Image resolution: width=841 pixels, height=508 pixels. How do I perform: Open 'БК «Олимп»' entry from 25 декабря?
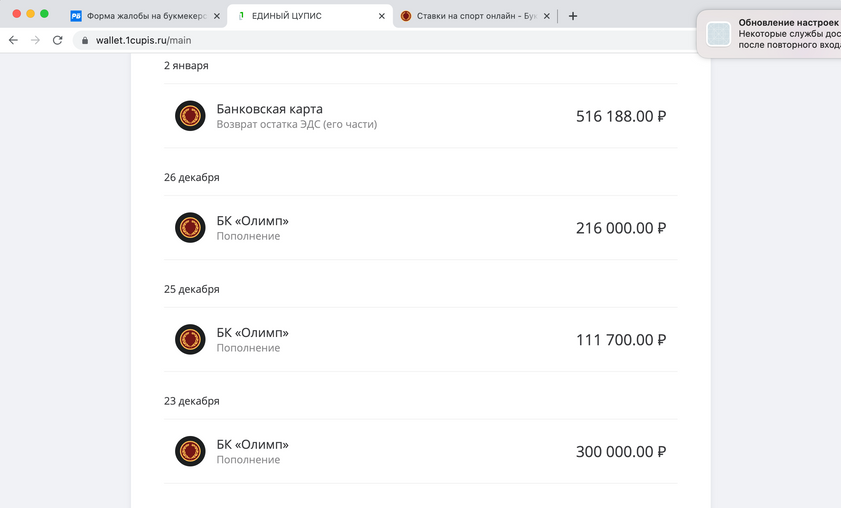(x=420, y=340)
